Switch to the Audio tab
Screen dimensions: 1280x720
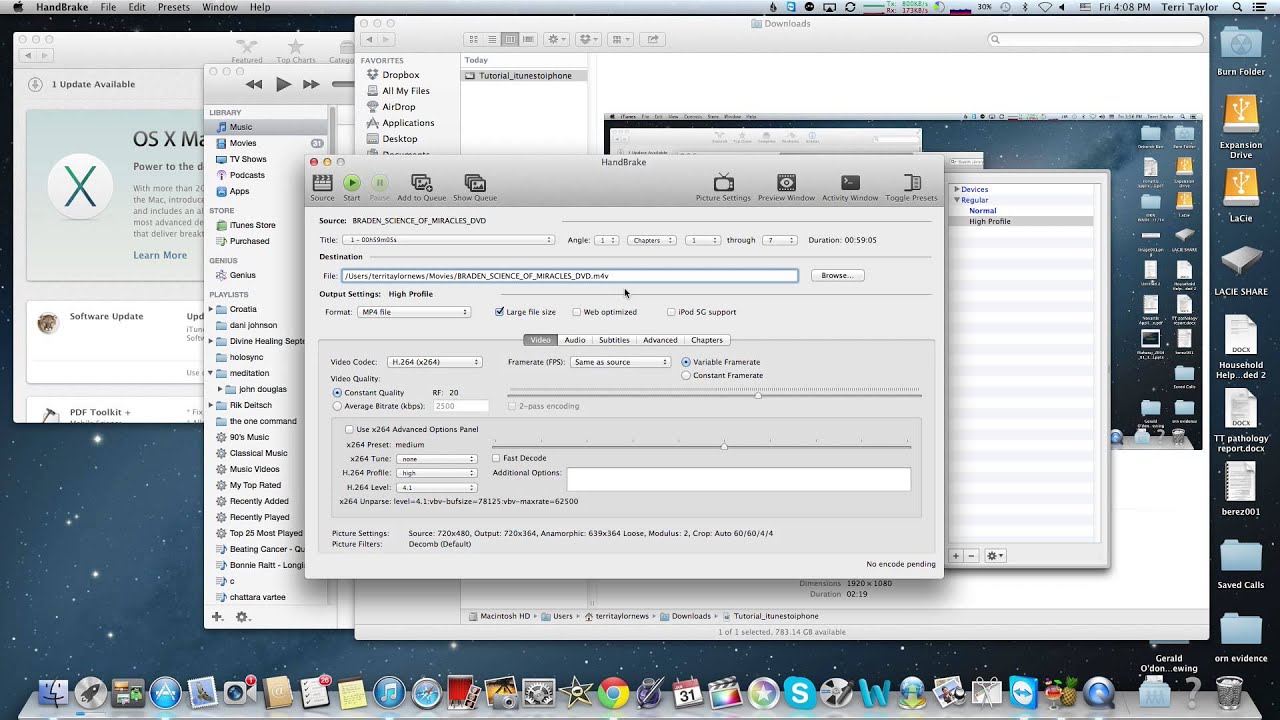point(575,340)
